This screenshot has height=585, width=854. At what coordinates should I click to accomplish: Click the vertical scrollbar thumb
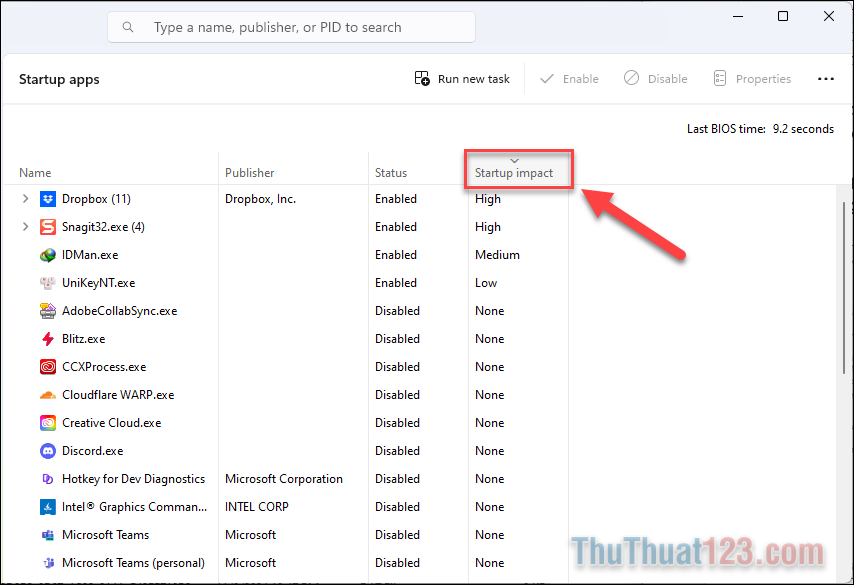pyautogui.click(x=844, y=288)
